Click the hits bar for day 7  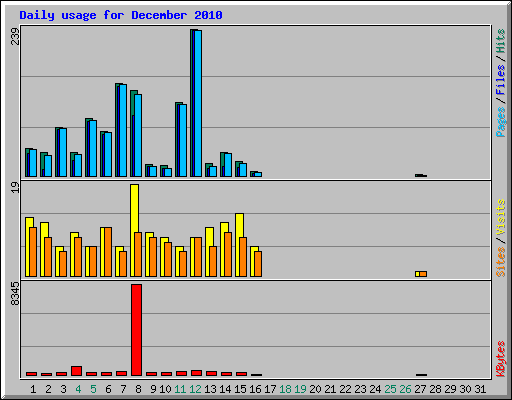click(x=117, y=130)
